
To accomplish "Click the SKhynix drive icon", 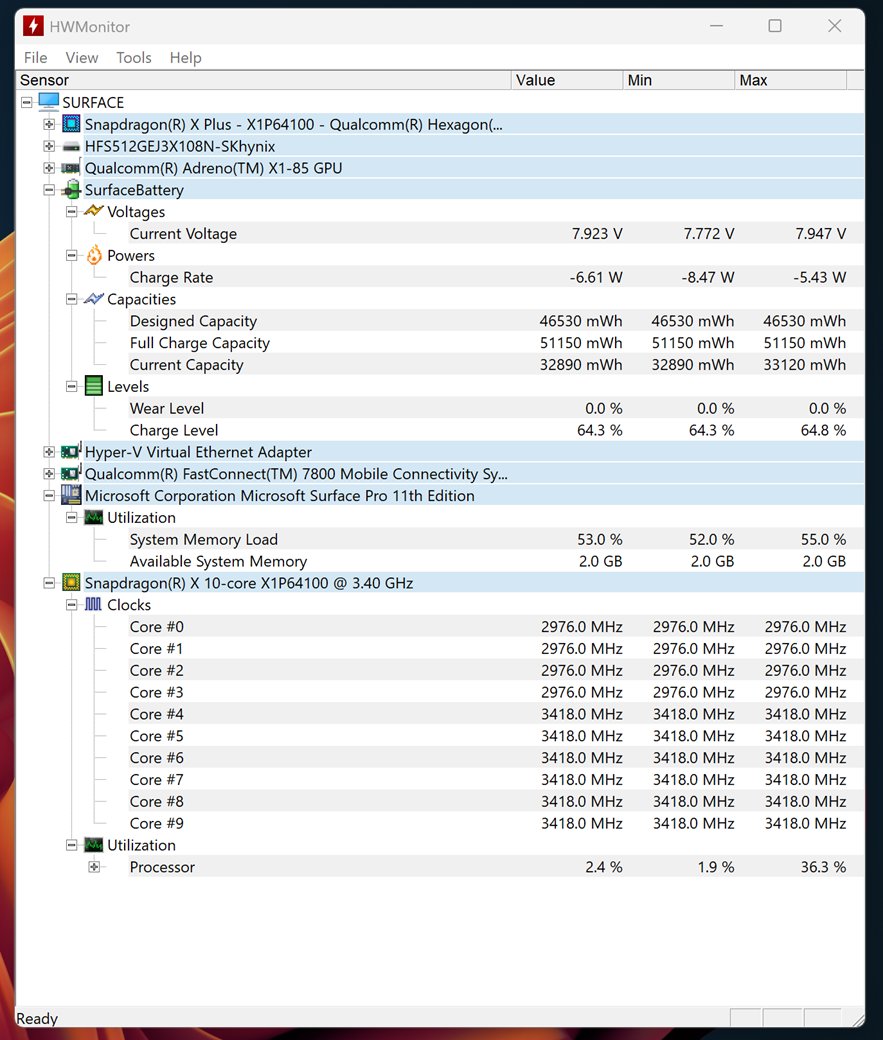I will tap(71, 147).
